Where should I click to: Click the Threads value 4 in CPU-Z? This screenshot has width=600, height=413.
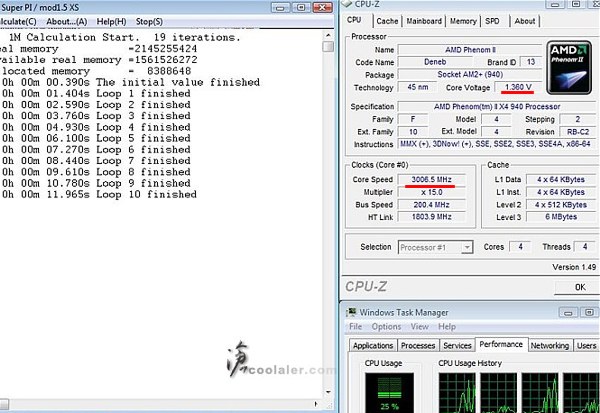[x=585, y=247]
